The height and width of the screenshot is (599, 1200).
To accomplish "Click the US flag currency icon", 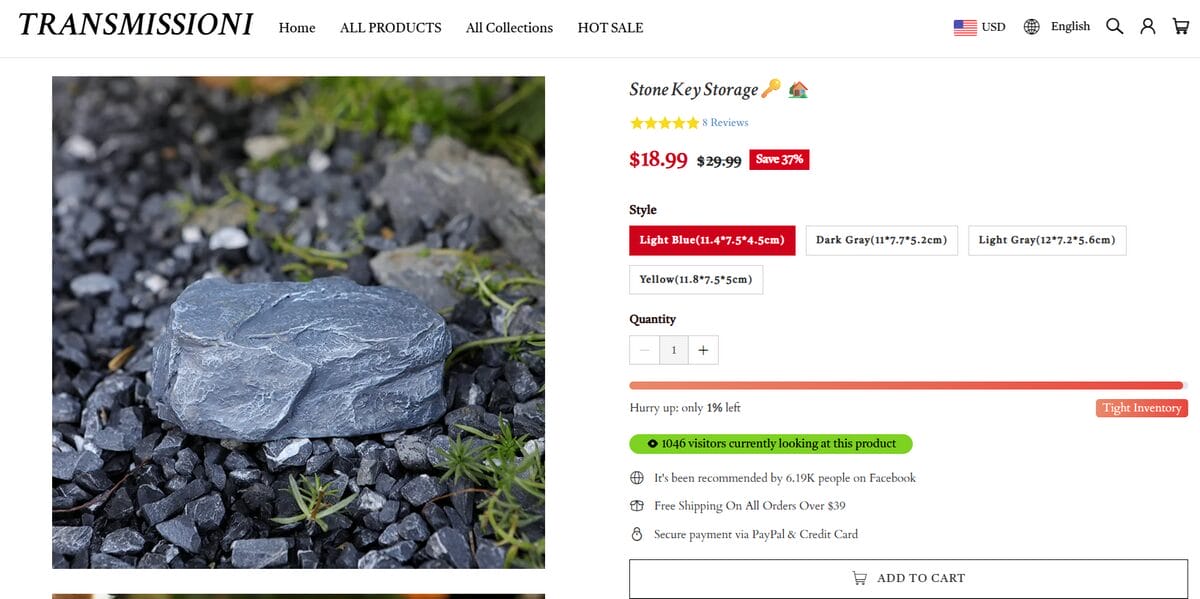I will tap(964, 27).
